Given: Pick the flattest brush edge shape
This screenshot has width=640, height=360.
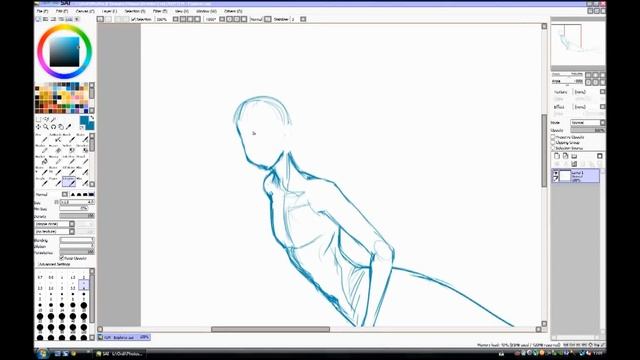Looking at the screenshot, I should pos(91,194).
